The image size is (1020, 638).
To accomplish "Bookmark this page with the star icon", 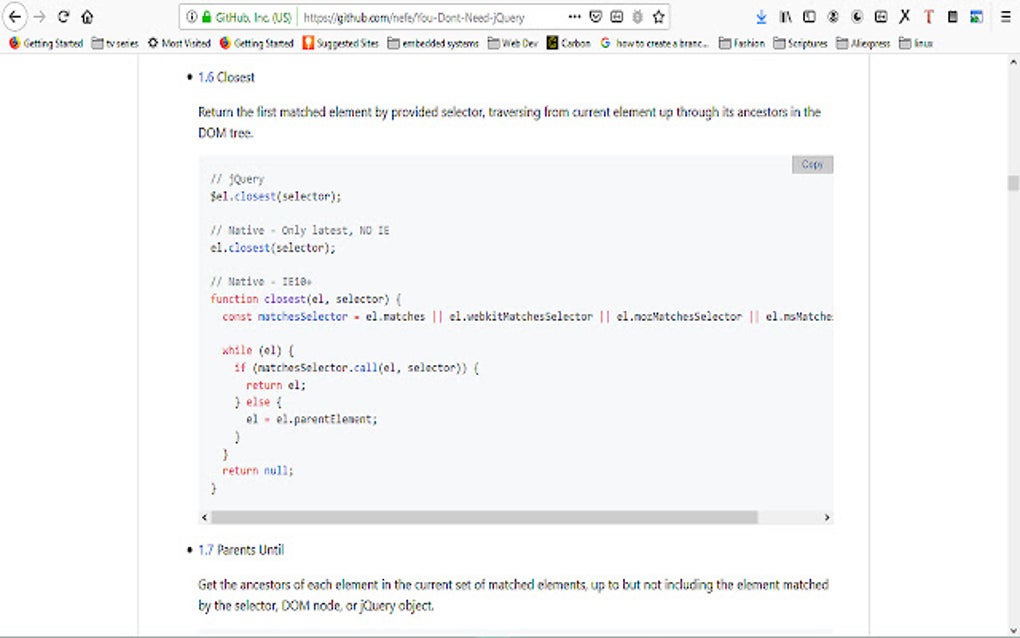I will pos(657,17).
